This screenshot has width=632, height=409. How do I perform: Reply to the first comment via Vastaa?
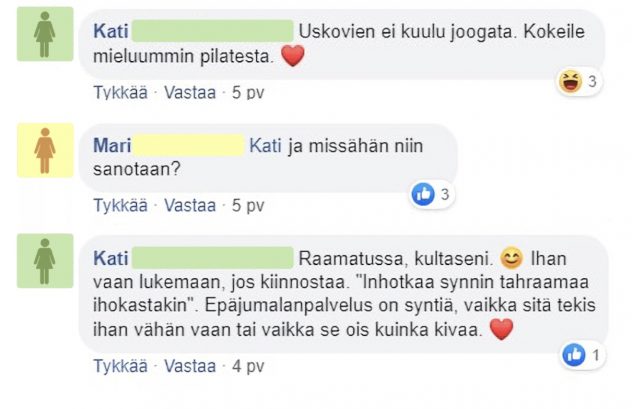point(189,92)
